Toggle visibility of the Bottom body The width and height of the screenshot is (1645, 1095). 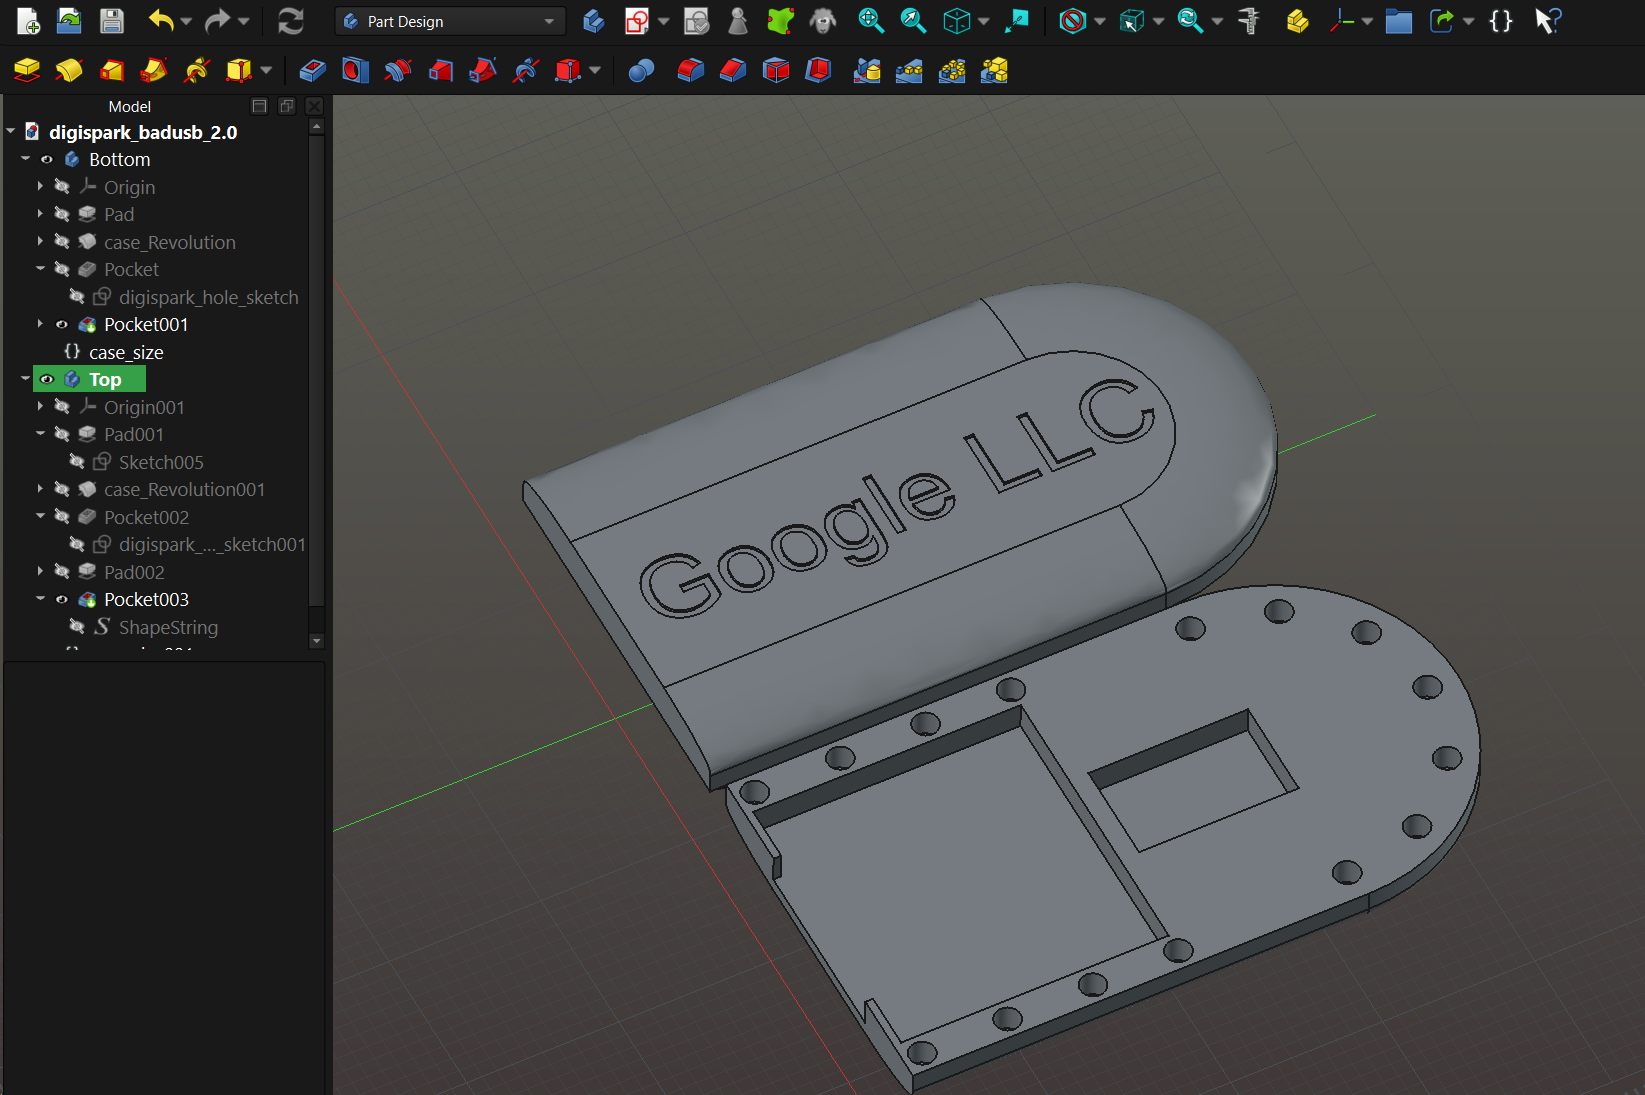(x=47, y=159)
